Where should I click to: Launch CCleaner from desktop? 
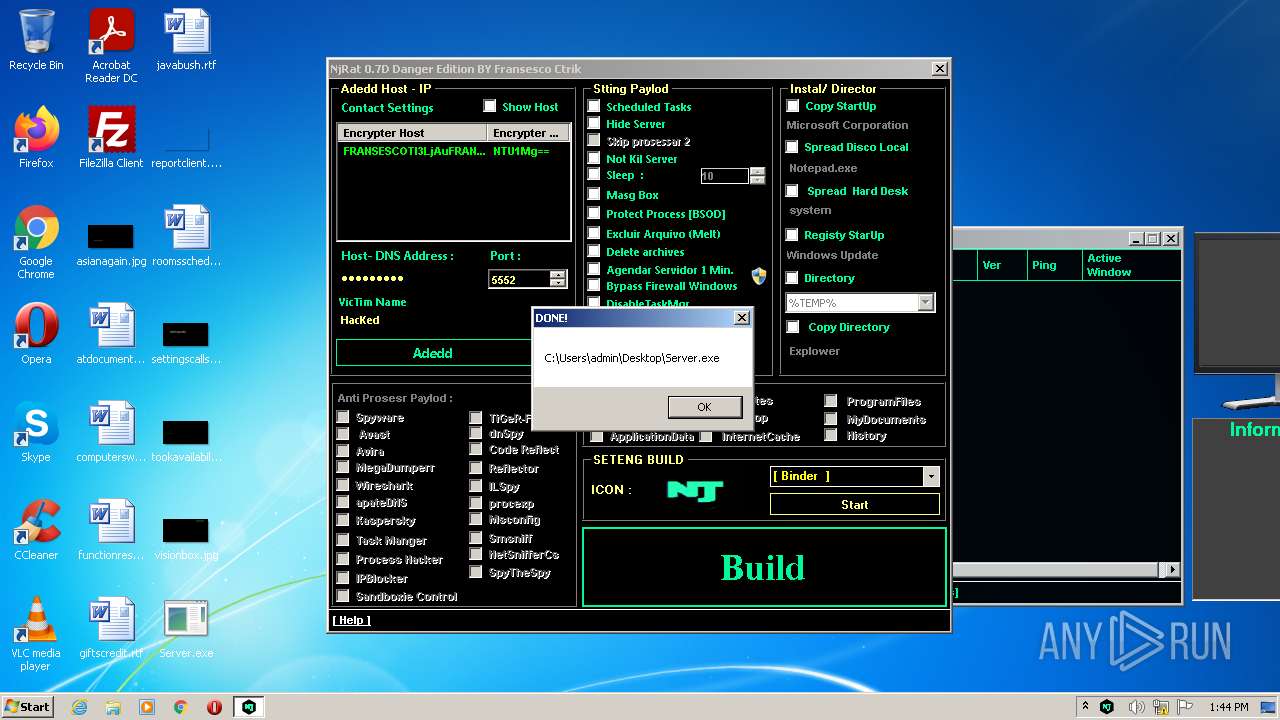(x=36, y=530)
